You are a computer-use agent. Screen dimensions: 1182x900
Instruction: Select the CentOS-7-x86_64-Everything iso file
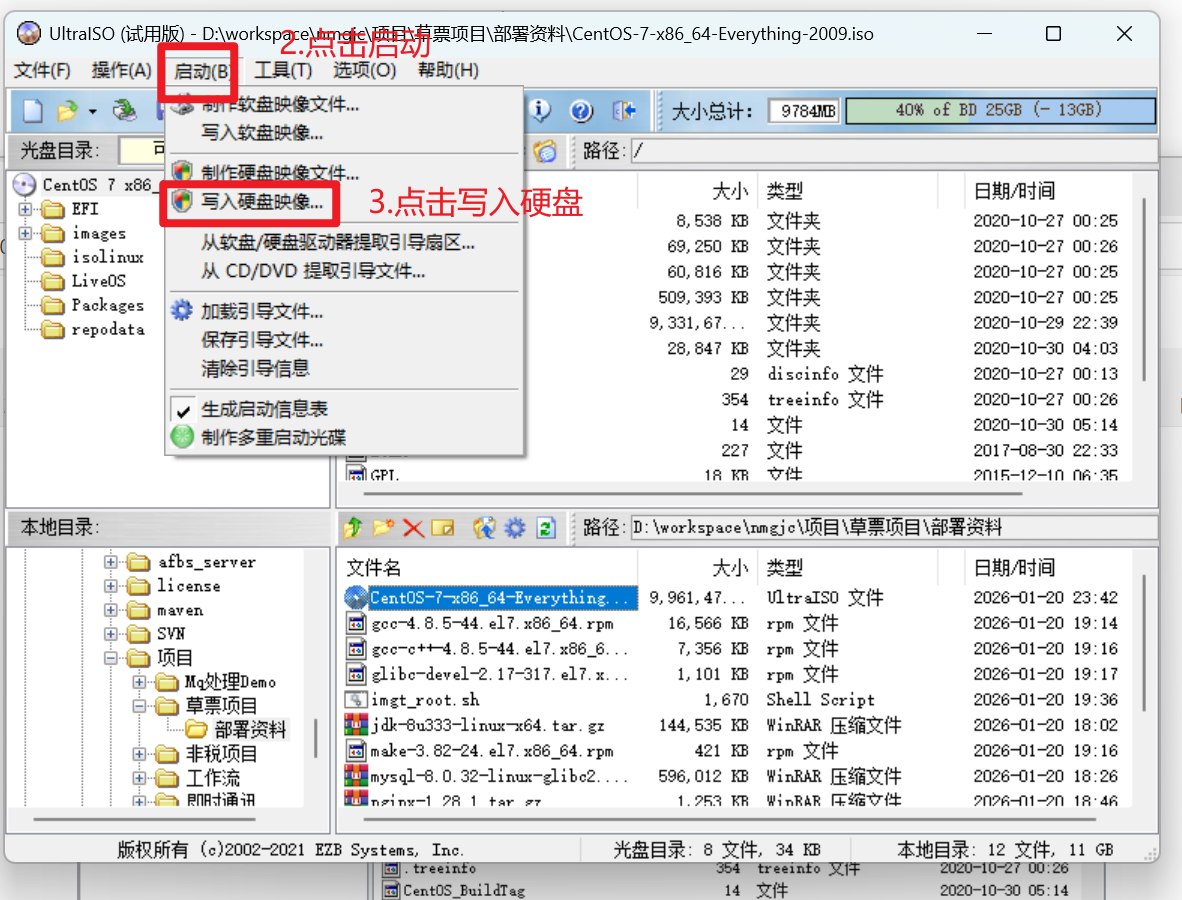490,598
